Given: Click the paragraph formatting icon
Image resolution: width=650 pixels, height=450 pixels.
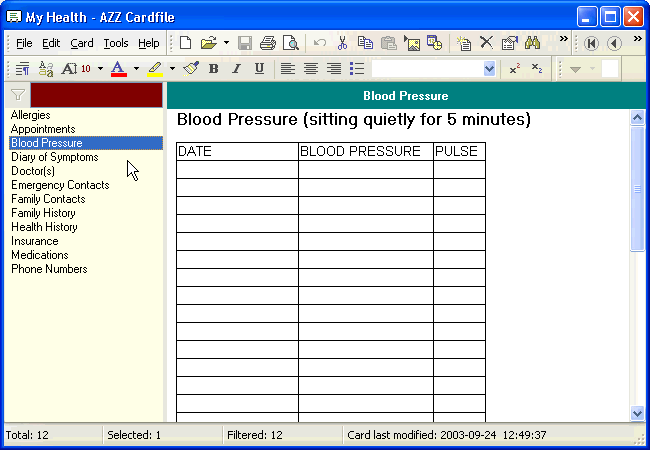Looking at the screenshot, I should point(22,68).
